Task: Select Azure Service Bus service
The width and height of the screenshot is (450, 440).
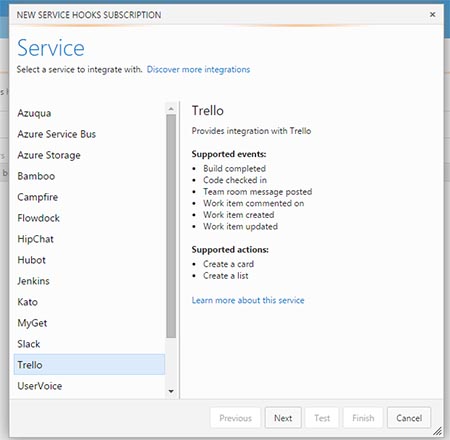Action: point(89,134)
